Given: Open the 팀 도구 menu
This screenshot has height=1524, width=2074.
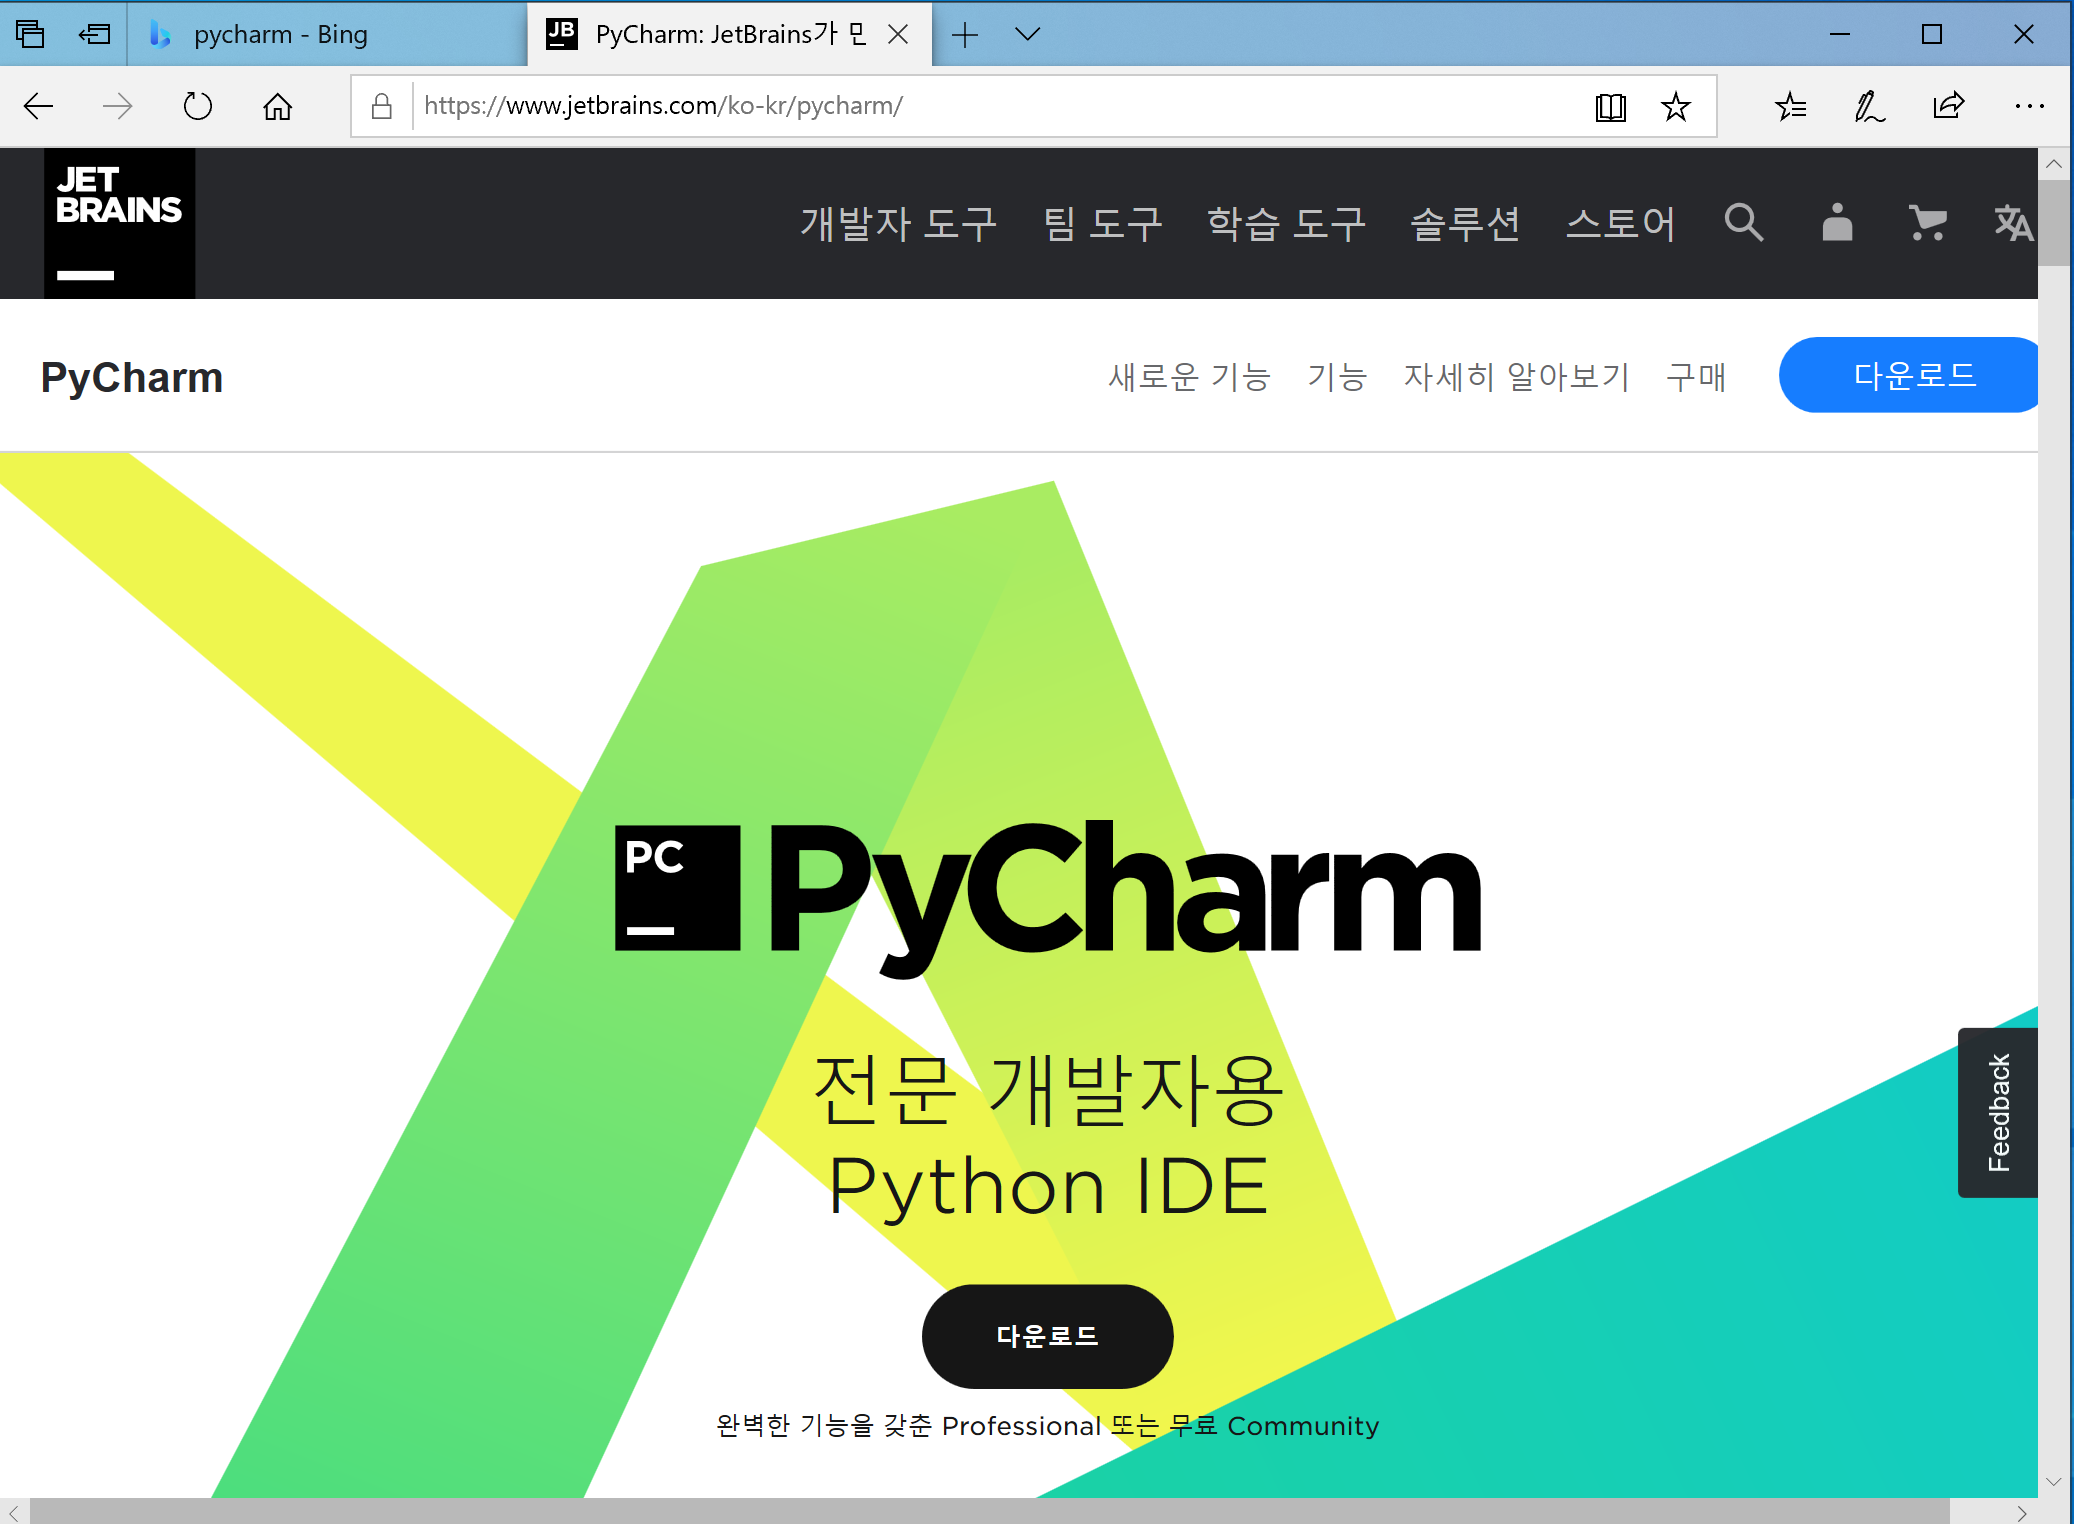Looking at the screenshot, I should pos(1102,223).
